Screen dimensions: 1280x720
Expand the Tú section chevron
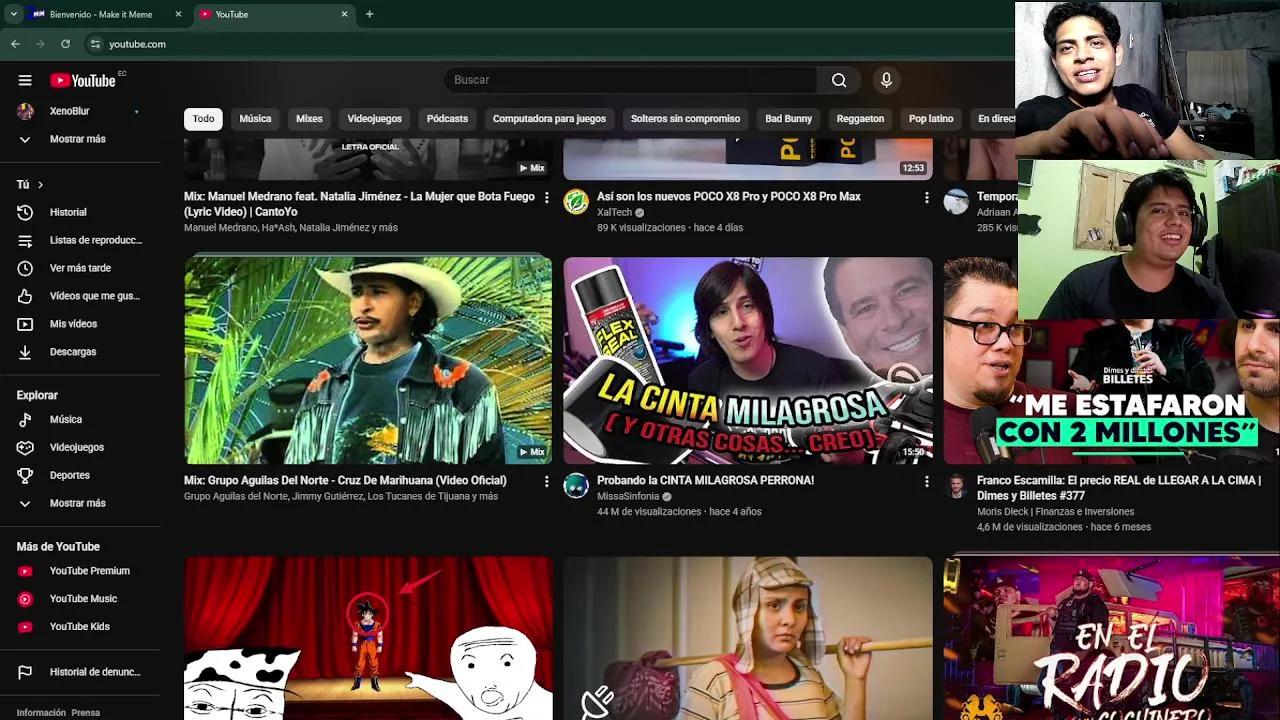pyautogui.click(x=40, y=185)
